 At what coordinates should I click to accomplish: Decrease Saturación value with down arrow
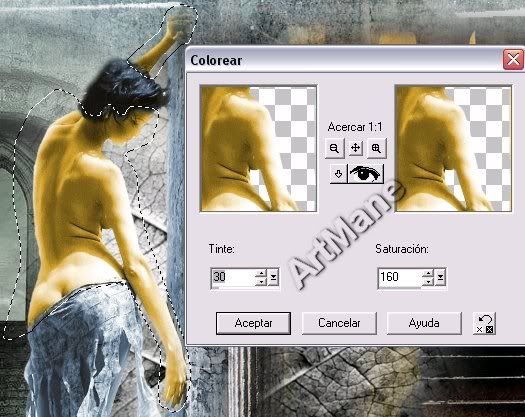(428, 282)
